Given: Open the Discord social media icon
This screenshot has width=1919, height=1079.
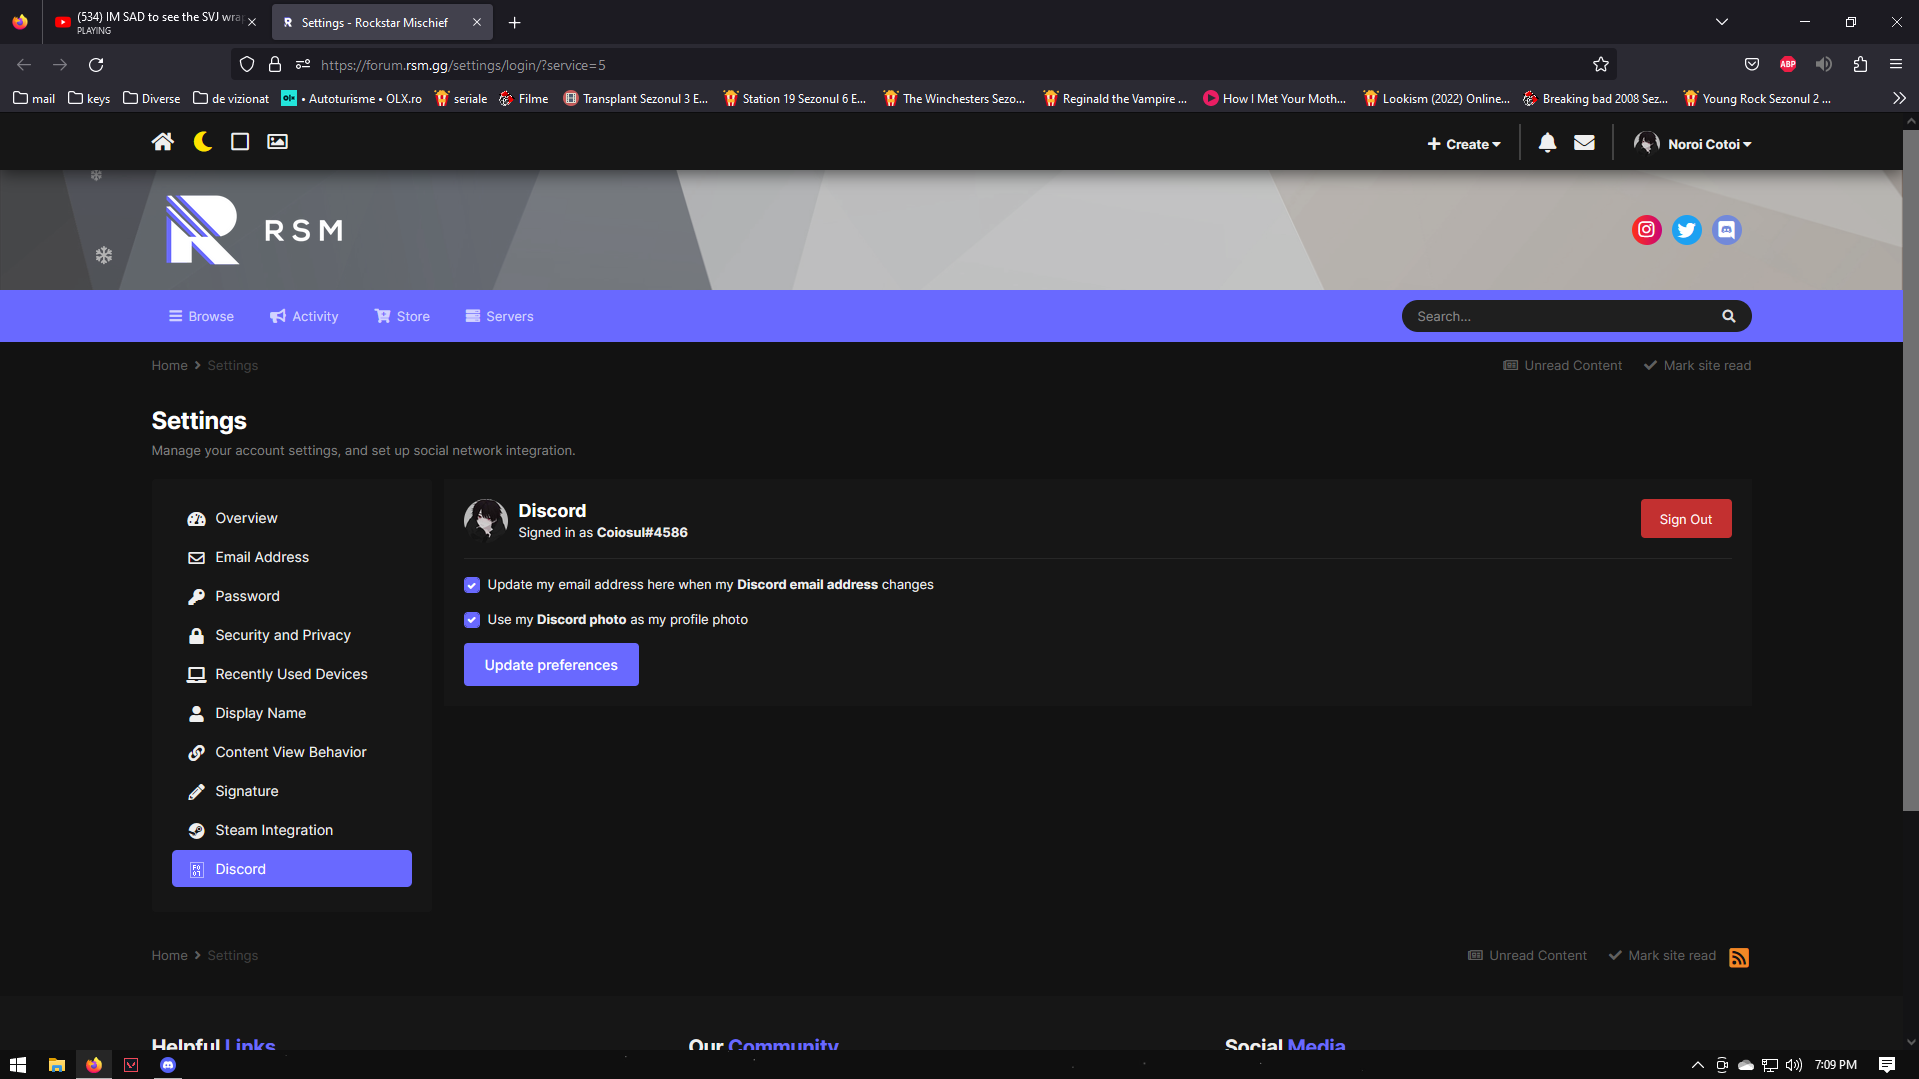Looking at the screenshot, I should [1727, 229].
